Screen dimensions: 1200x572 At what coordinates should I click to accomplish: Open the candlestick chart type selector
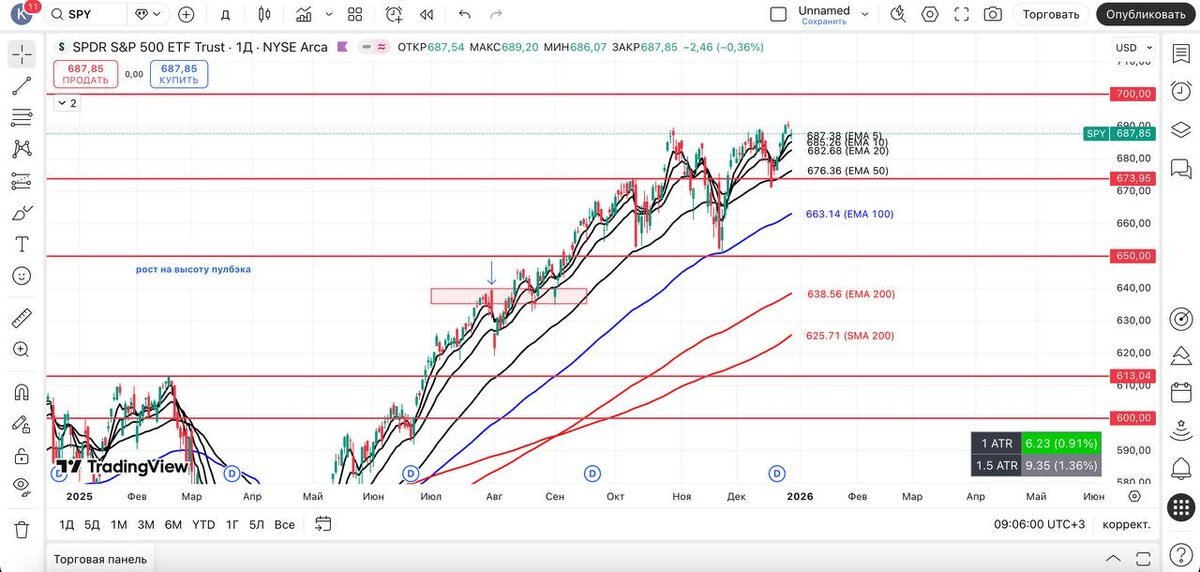coord(264,14)
